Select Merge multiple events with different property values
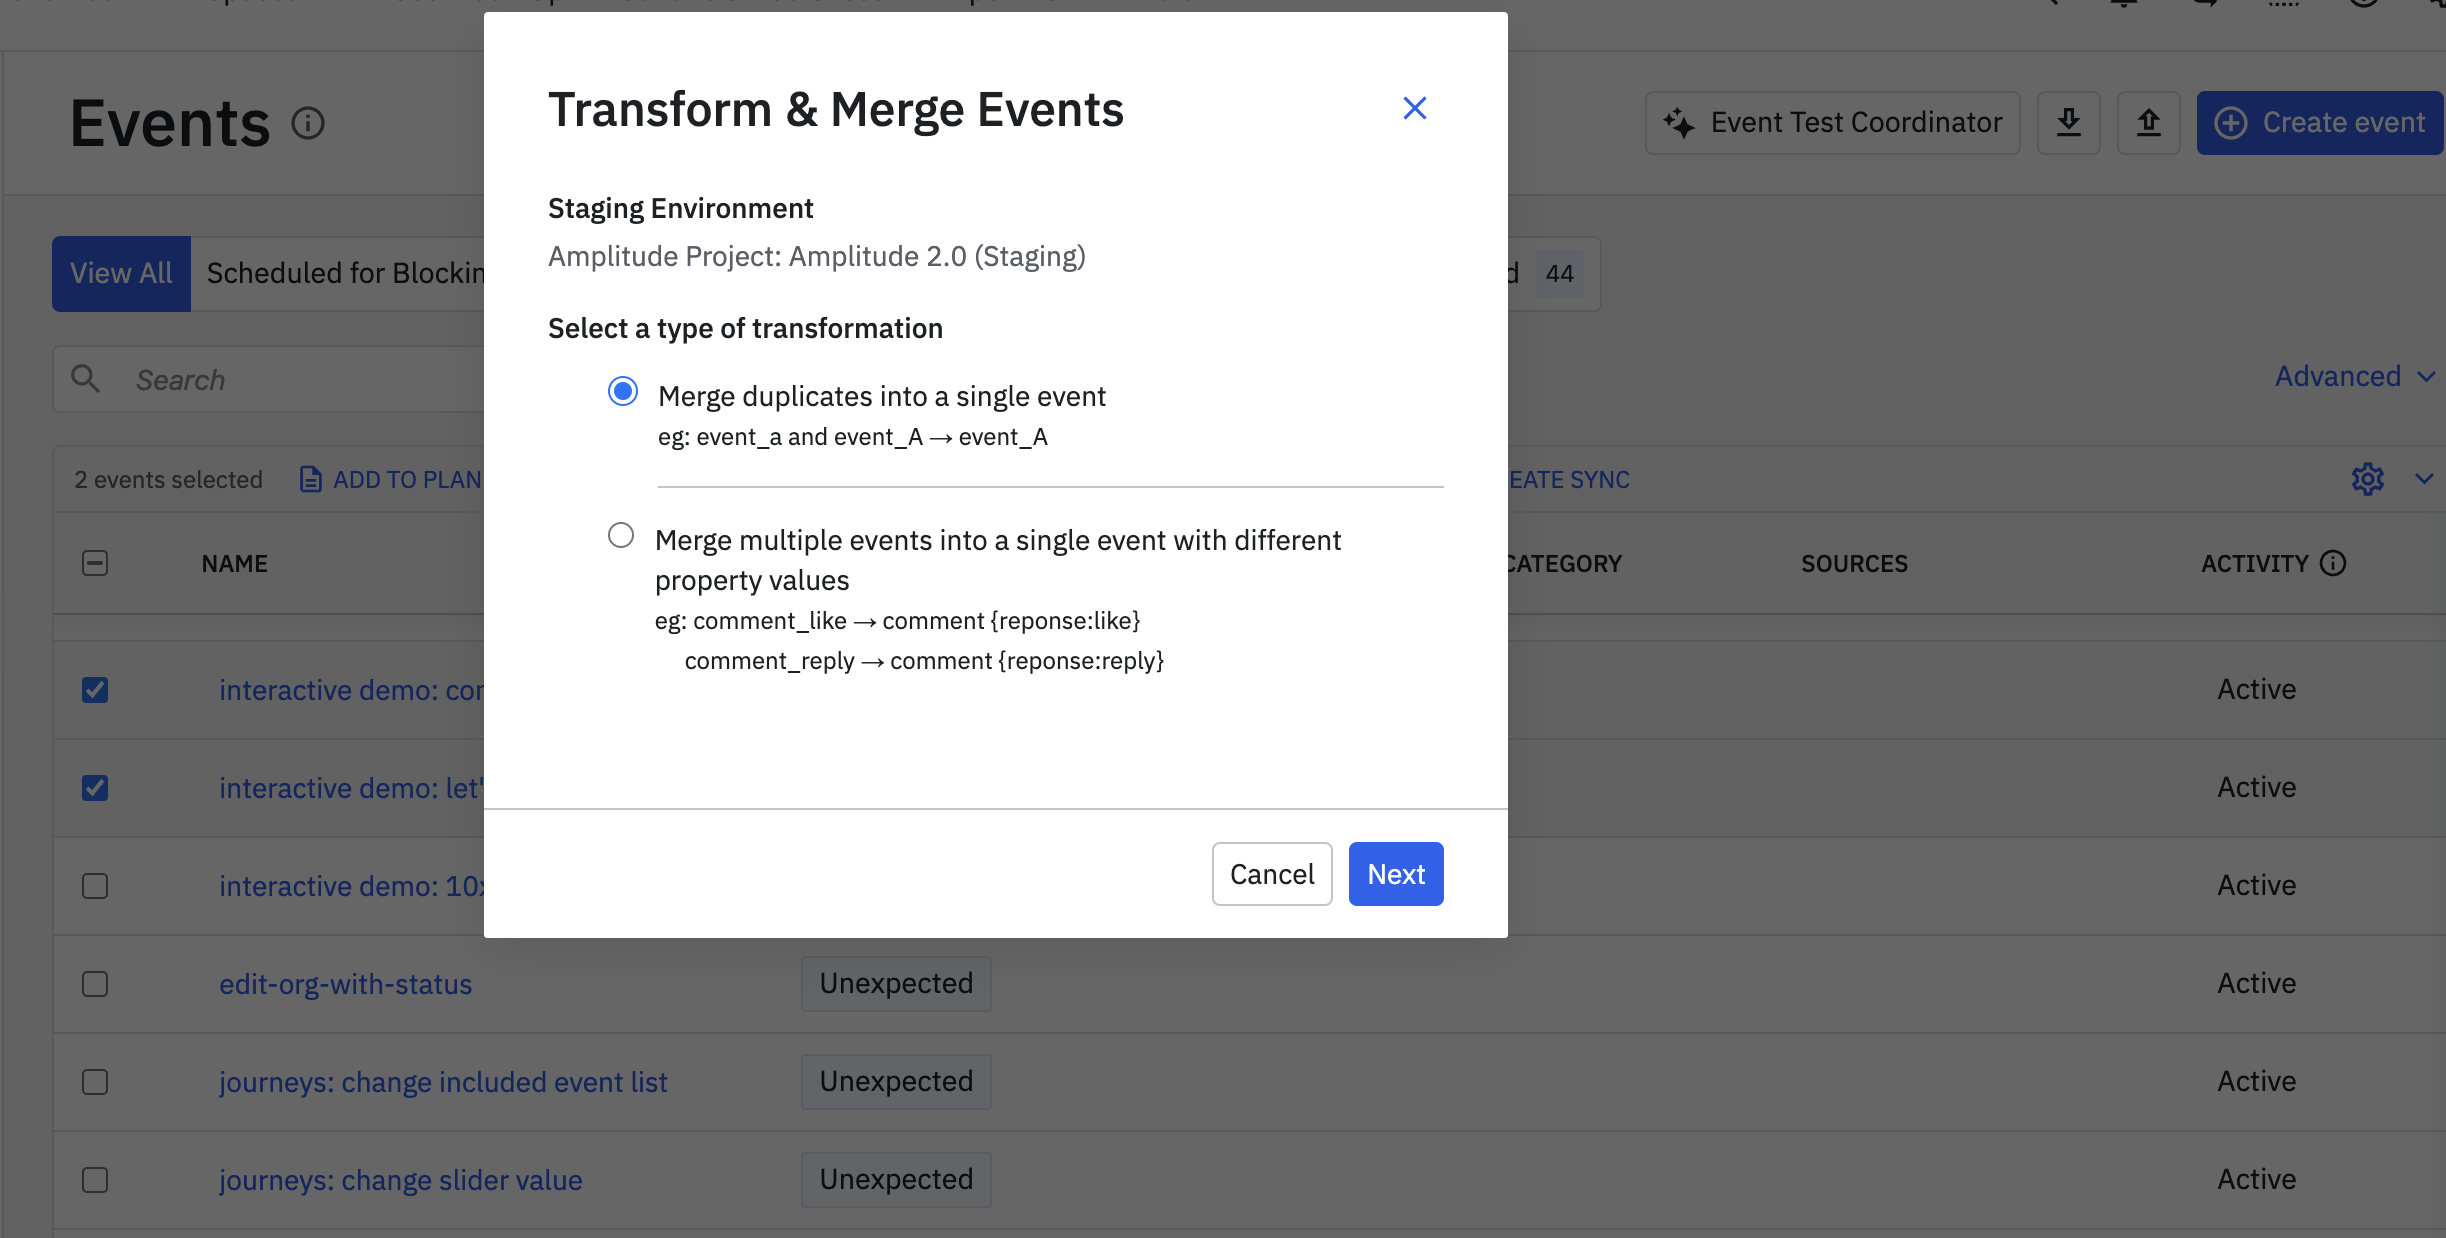The height and width of the screenshot is (1238, 2446). (621, 536)
